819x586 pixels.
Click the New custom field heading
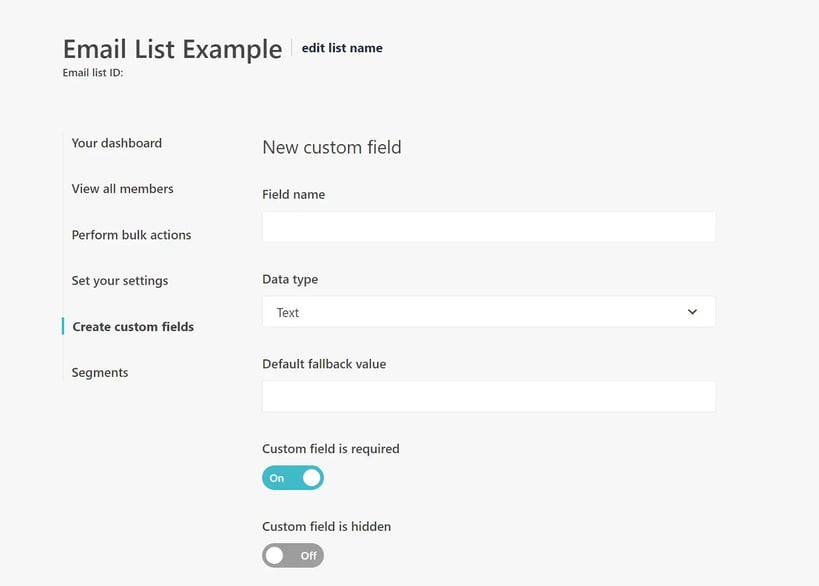pyautogui.click(x=332, y=147)
